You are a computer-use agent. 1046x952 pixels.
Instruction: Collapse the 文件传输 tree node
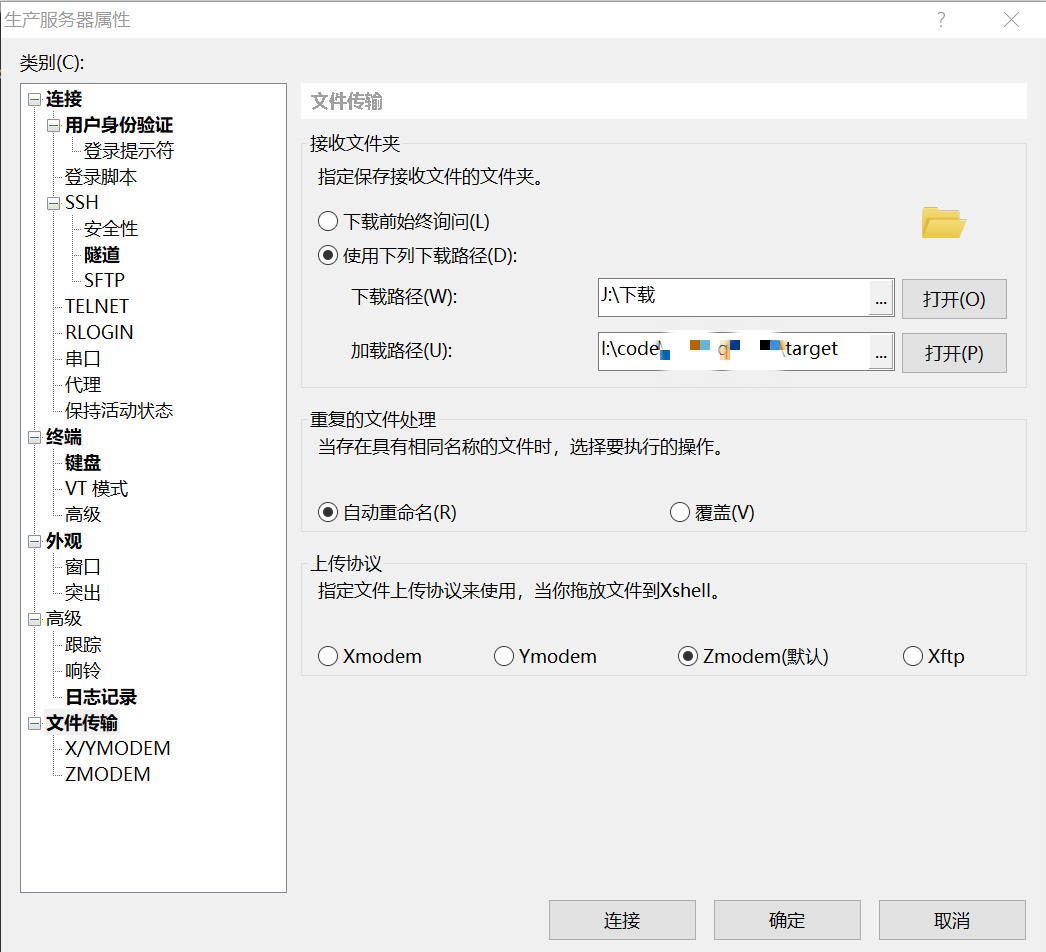click(x=35, y=724)
